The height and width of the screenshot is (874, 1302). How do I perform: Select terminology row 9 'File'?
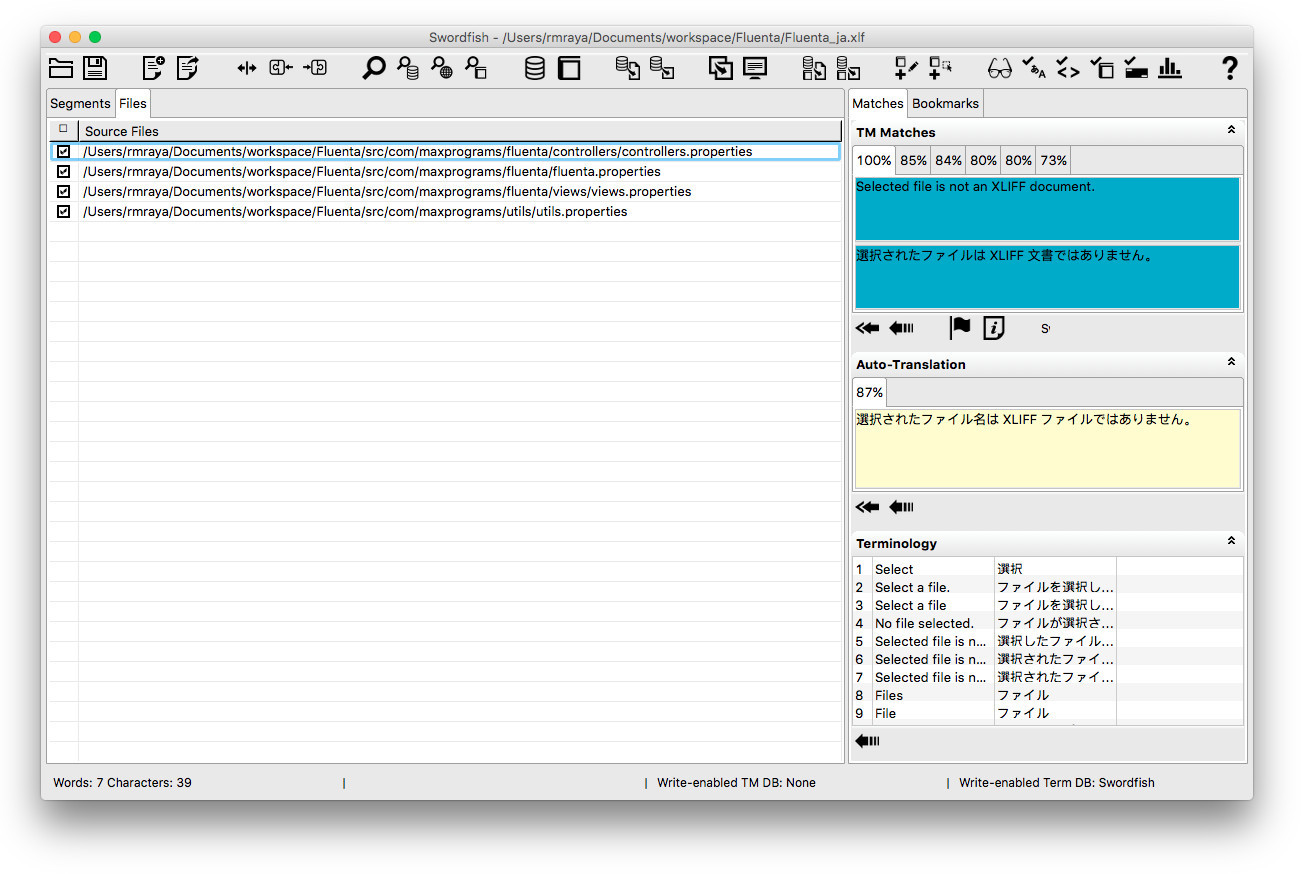tap(1047, 713)
